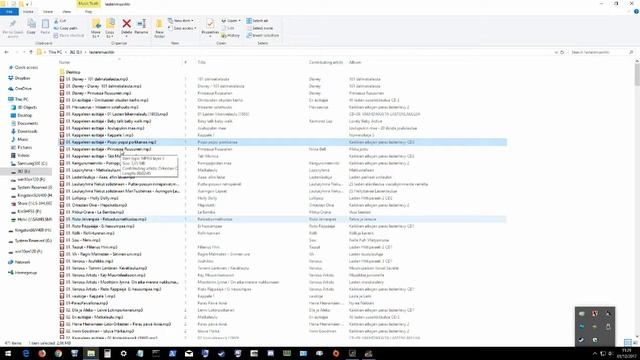Select Homegroup in the navigation pane
This screenshot has width=640, height=360.
pyautogui.click(x=22, y=273)
